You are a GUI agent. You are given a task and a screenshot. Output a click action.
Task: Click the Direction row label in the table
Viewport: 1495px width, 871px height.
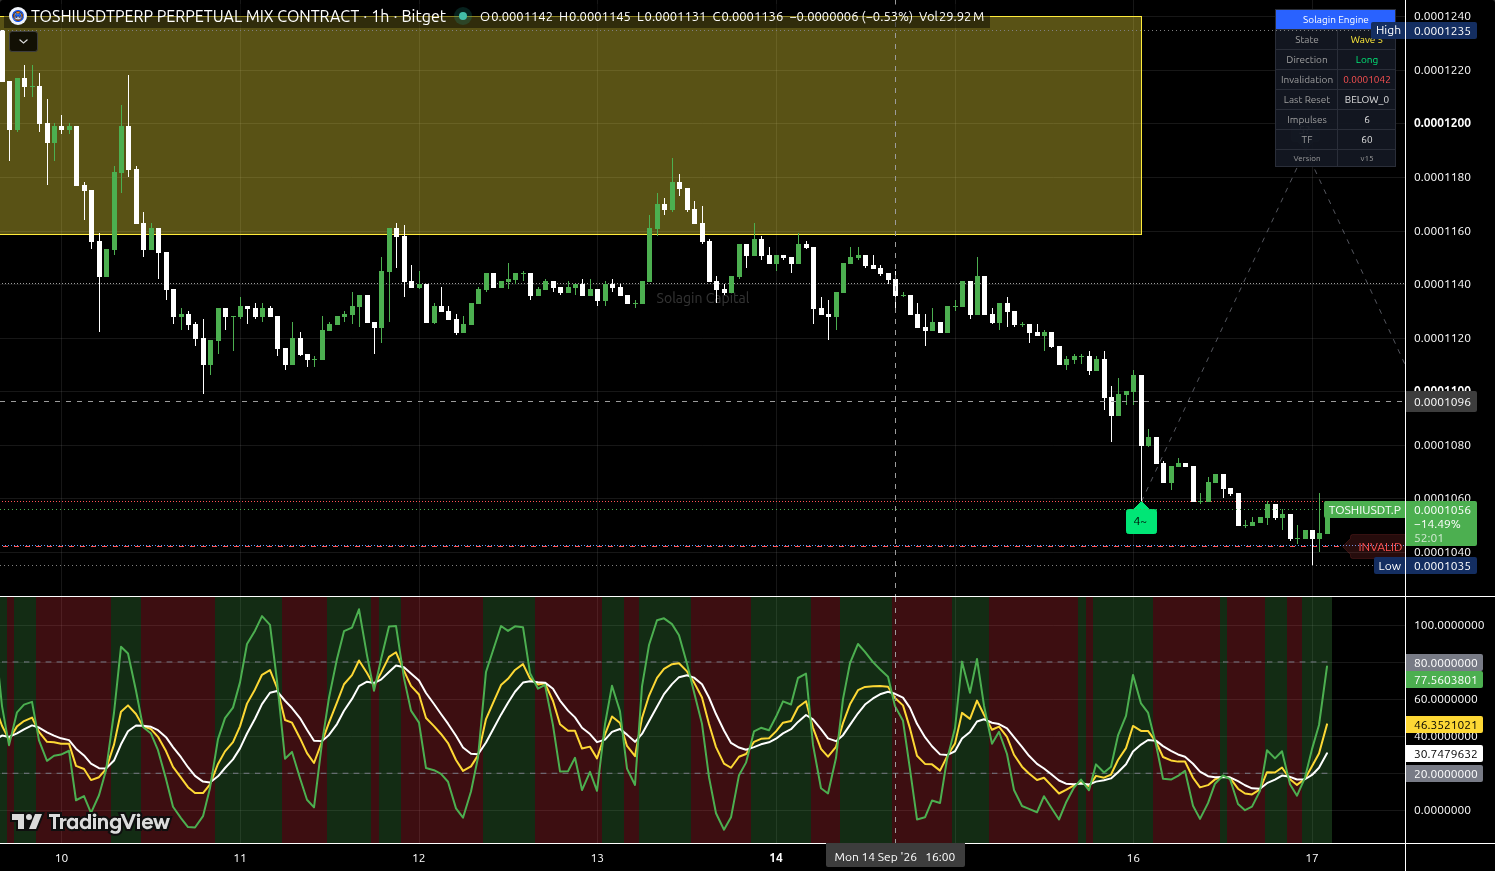tap(1306, 60)
